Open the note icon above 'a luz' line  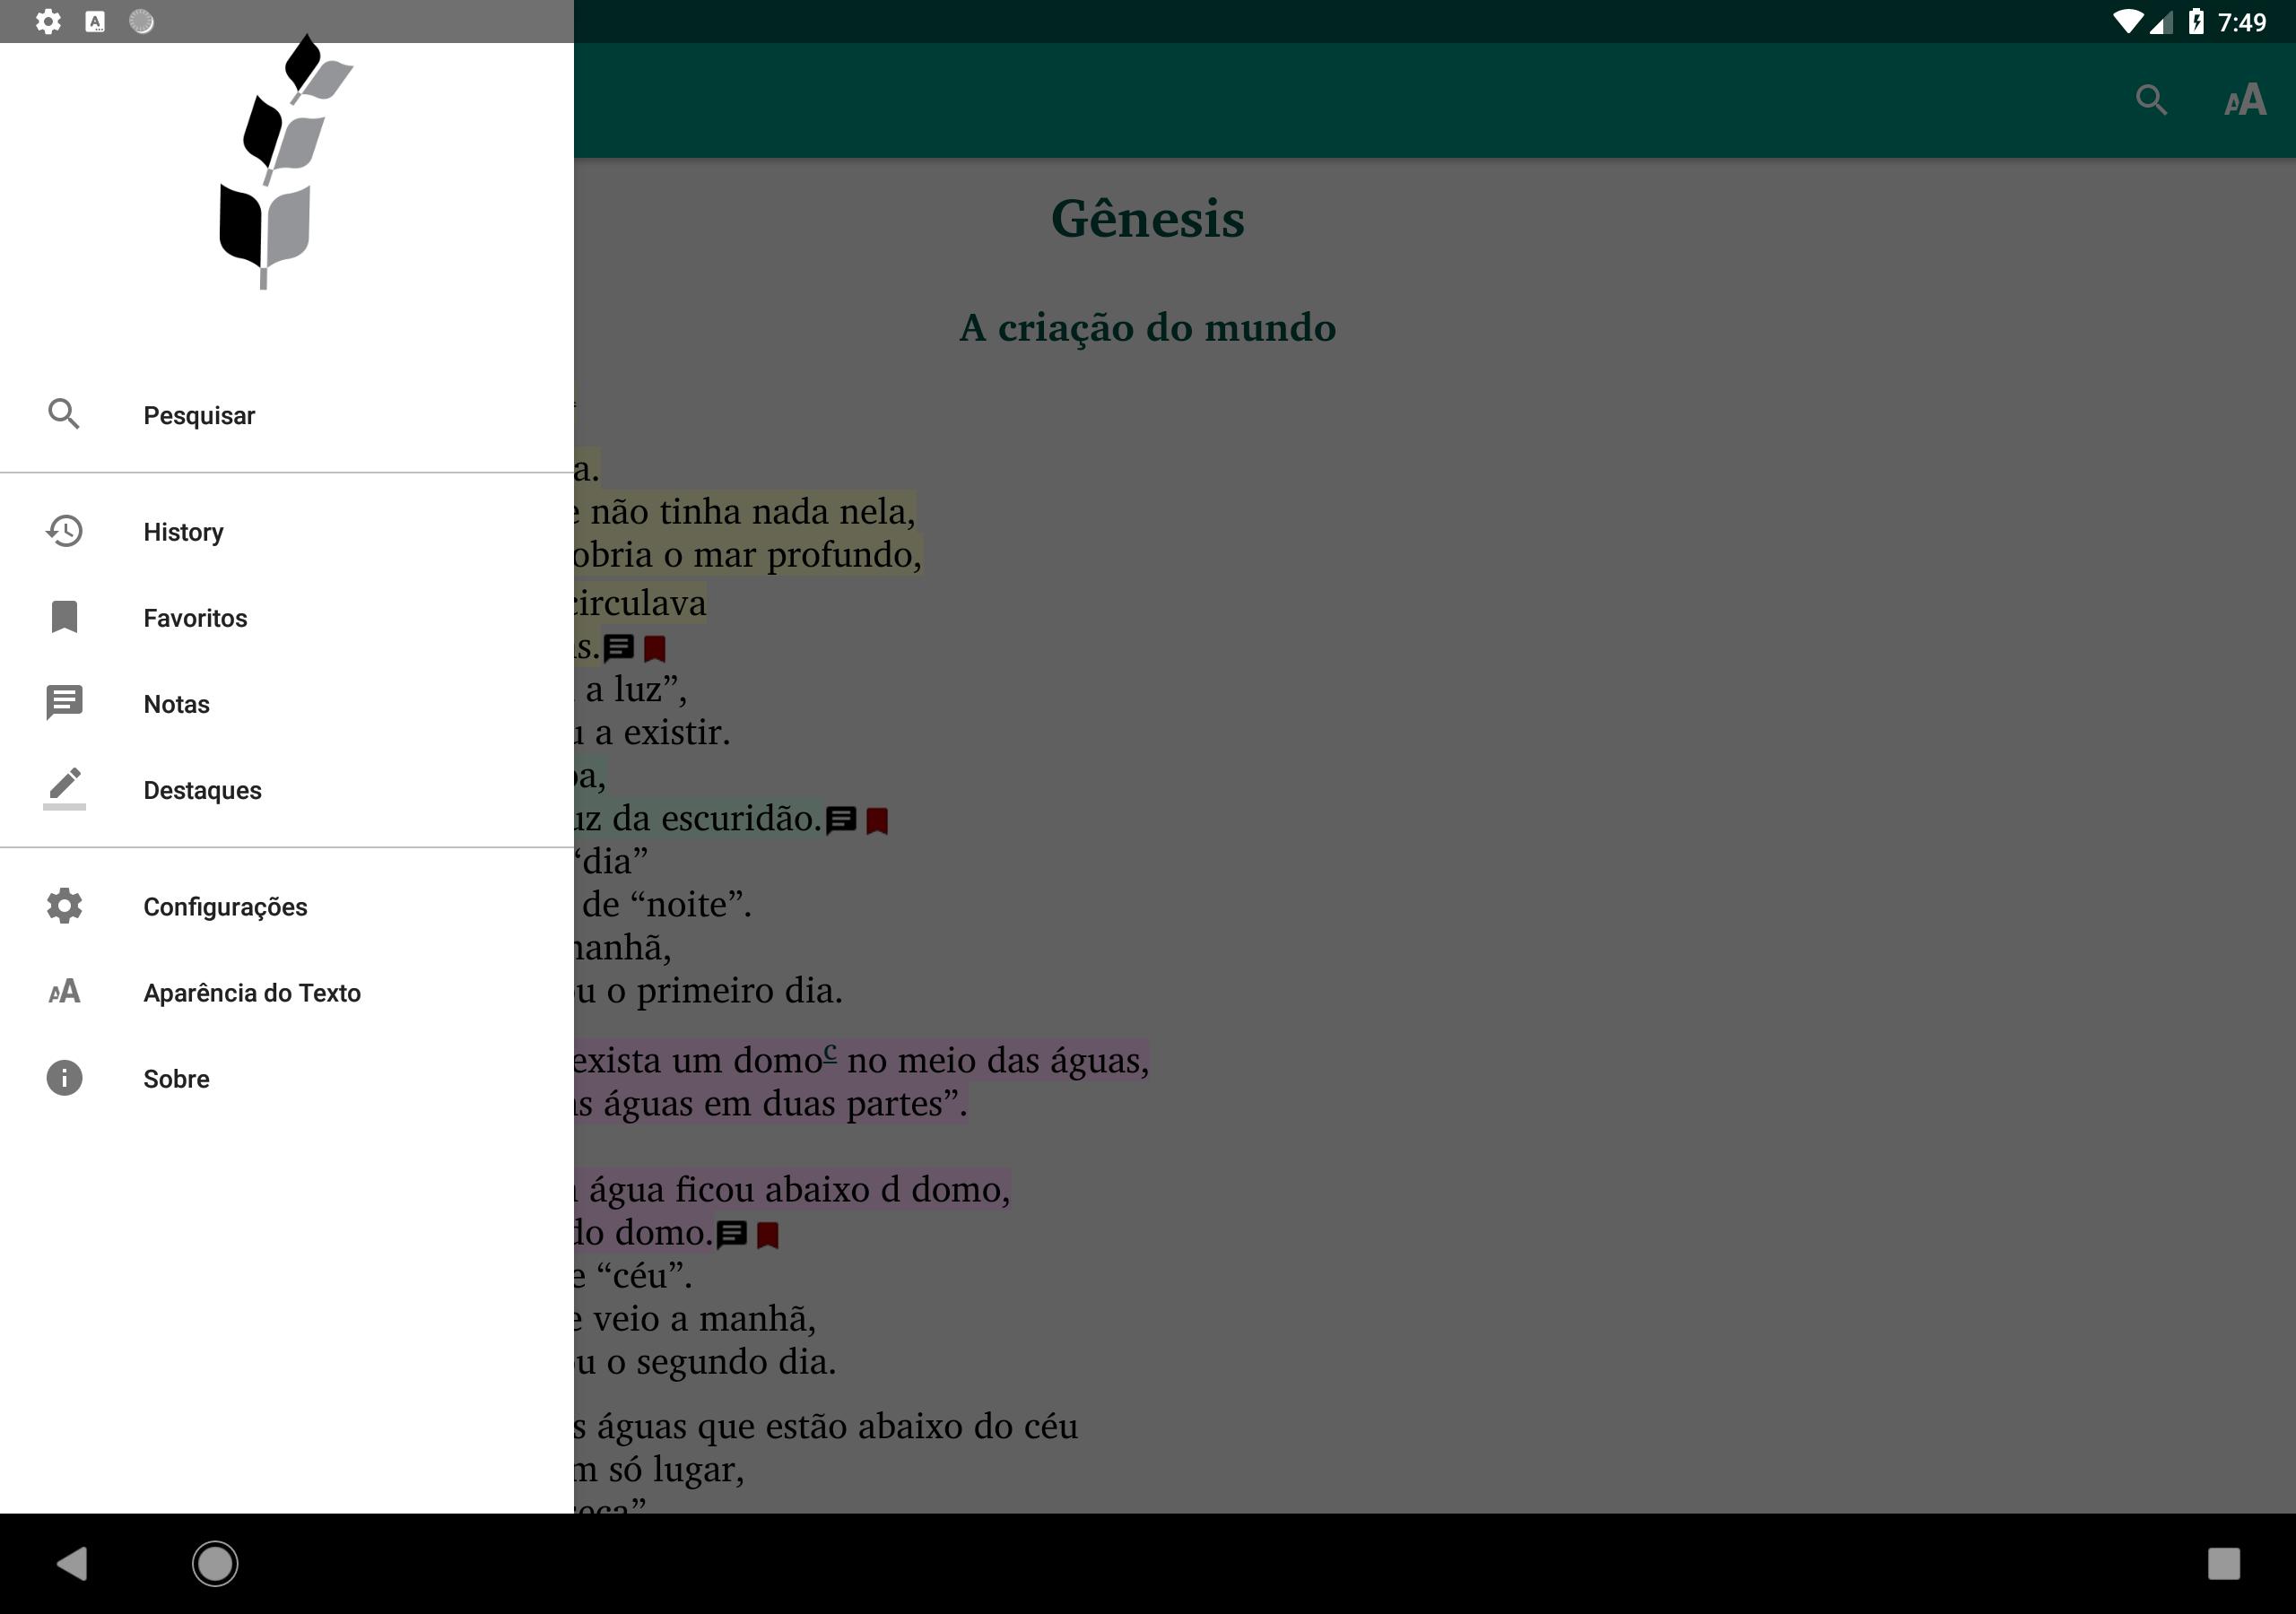tap(619, 648)
